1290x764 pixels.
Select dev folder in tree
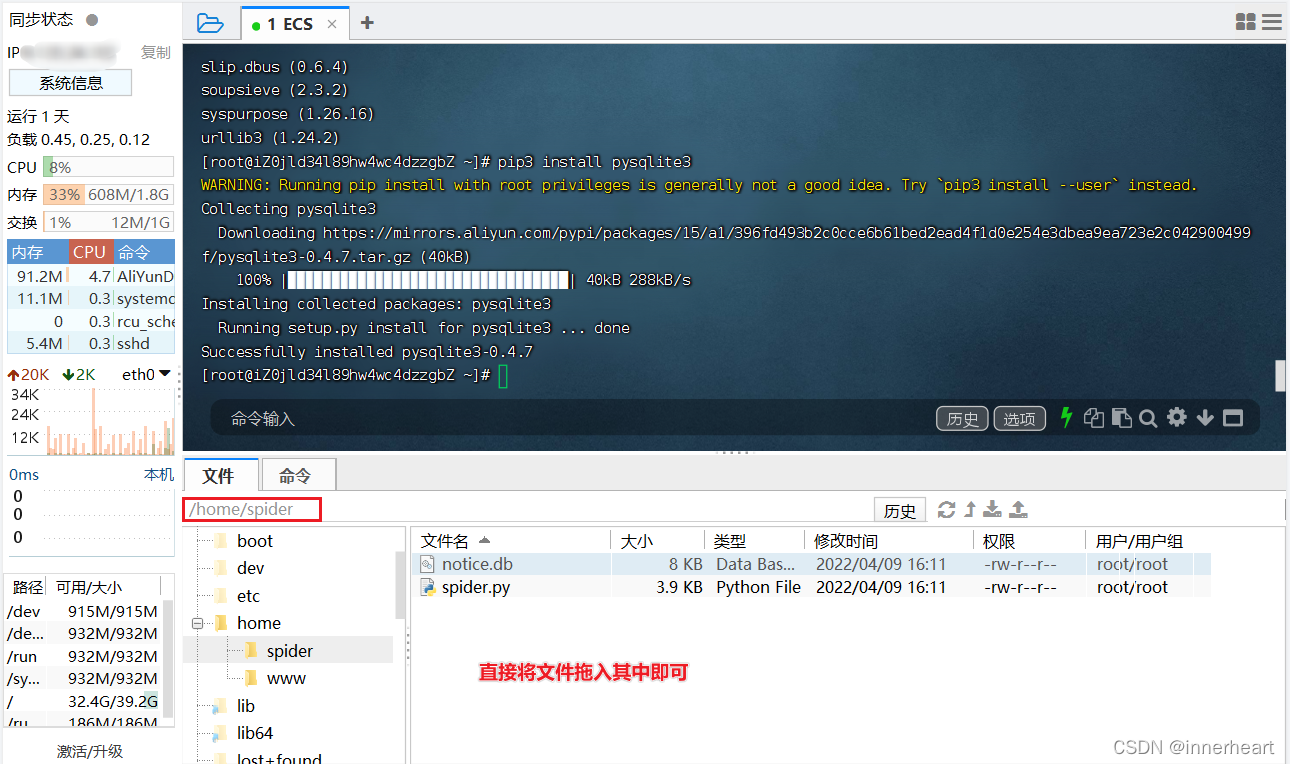coord(251,568)
